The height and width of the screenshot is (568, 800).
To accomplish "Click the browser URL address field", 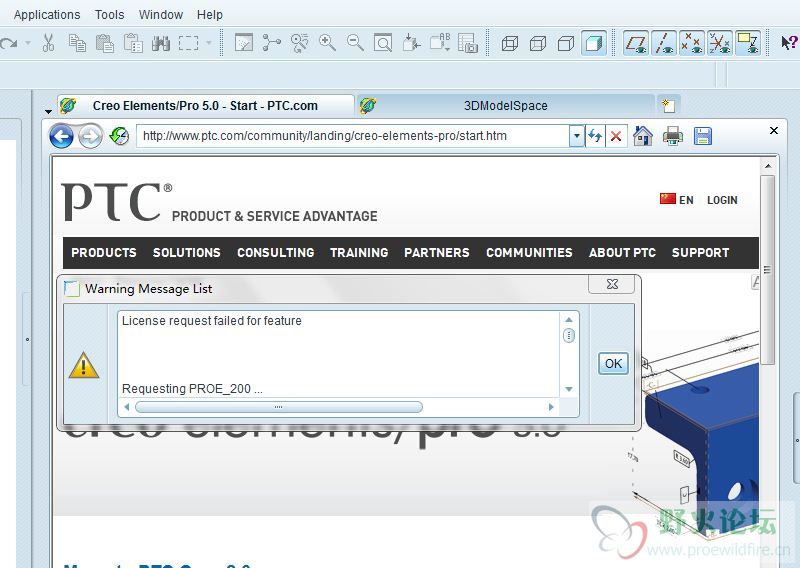I will point(353,136).
